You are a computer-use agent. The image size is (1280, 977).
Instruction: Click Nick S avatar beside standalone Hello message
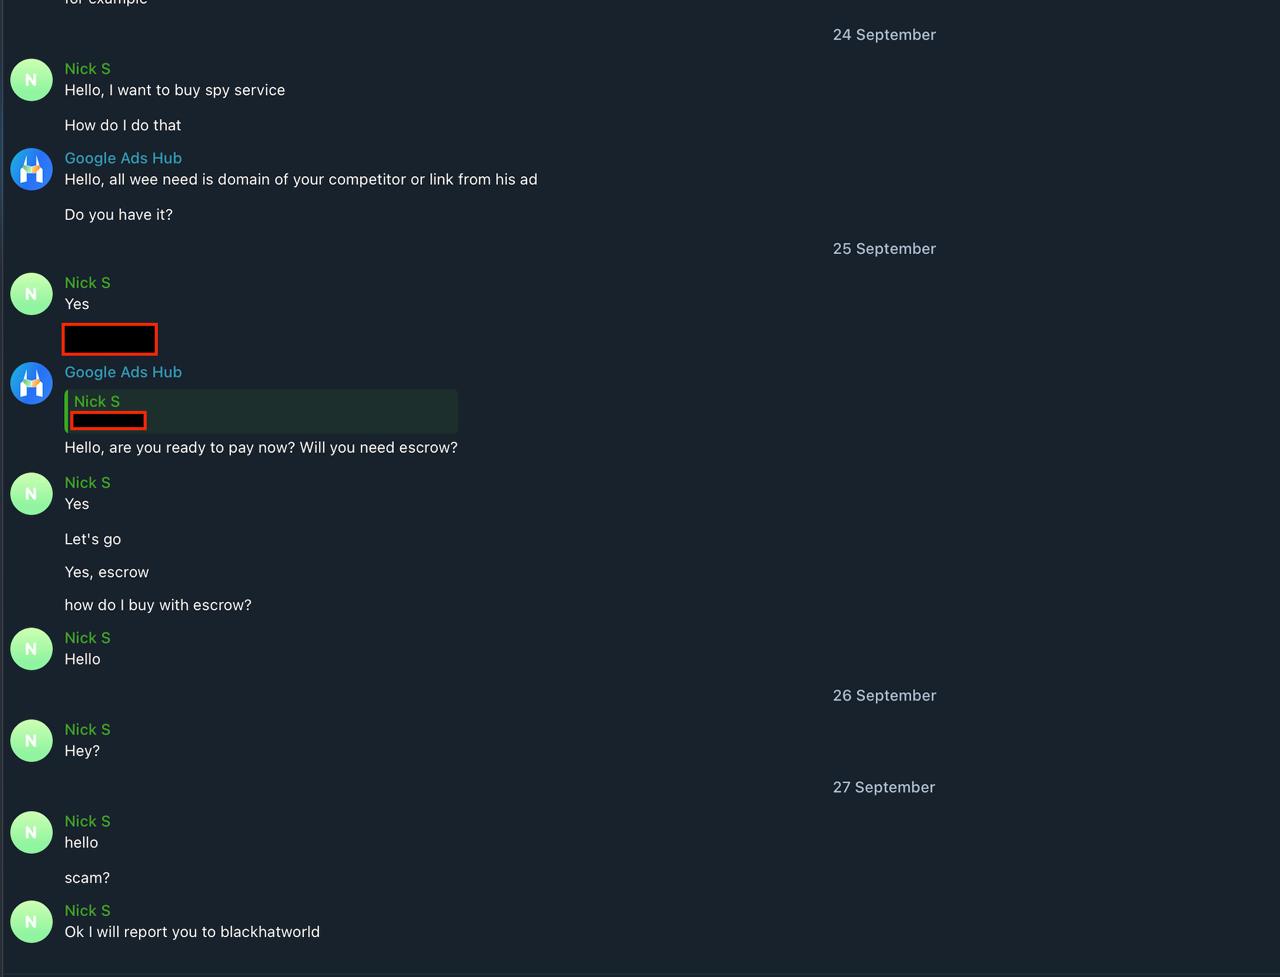pyautogui.click(x=31, y=649)
